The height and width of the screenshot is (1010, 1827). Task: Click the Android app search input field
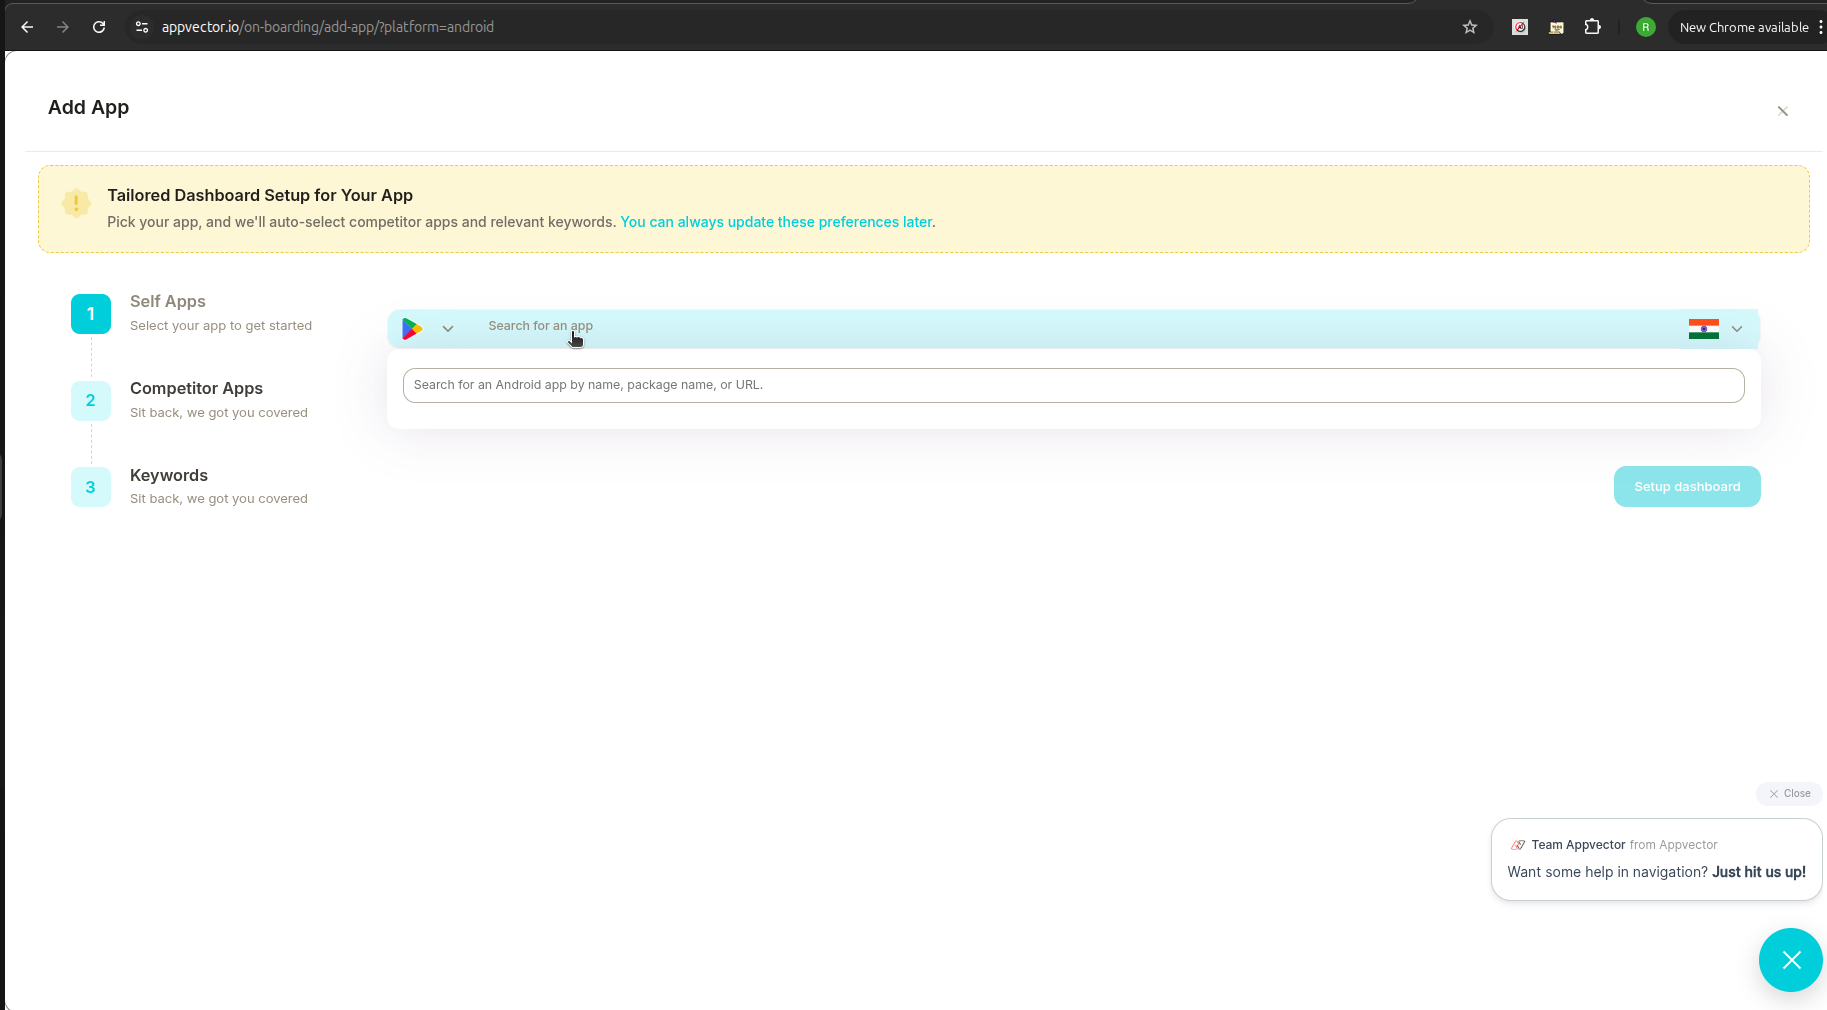point(1073,384)
